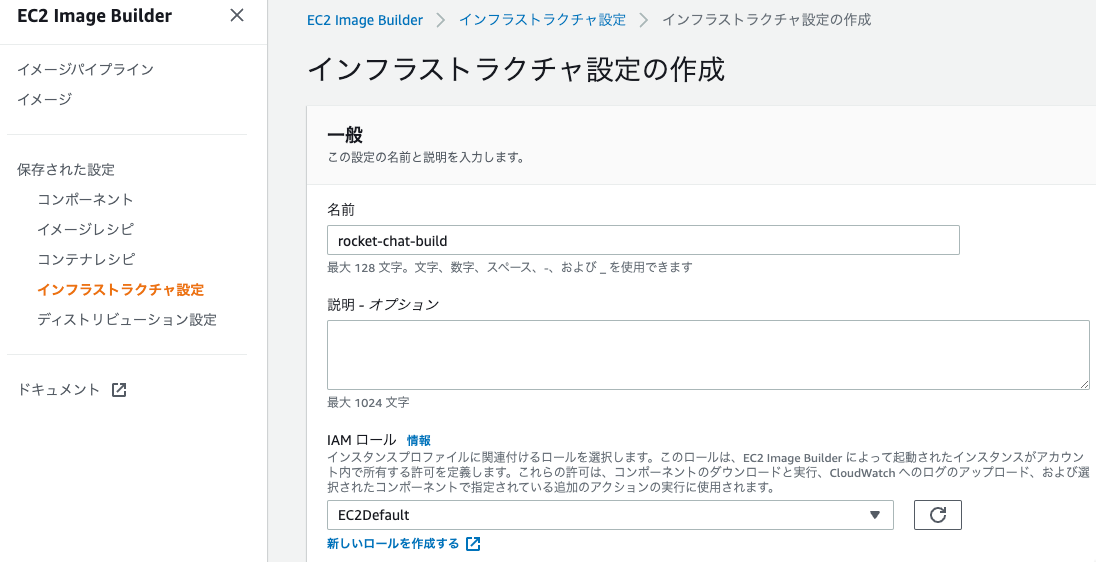Click the refresh icon next to IAM role
Image resolution: width=1096 pixels, height=562 pixels.
938,515
